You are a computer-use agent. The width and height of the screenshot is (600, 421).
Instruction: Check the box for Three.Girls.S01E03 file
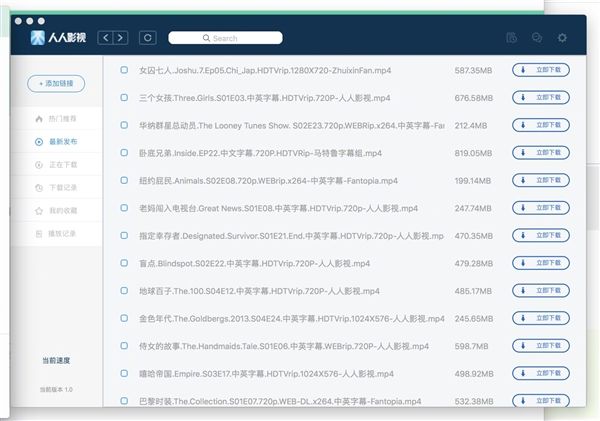click(124, 97)
